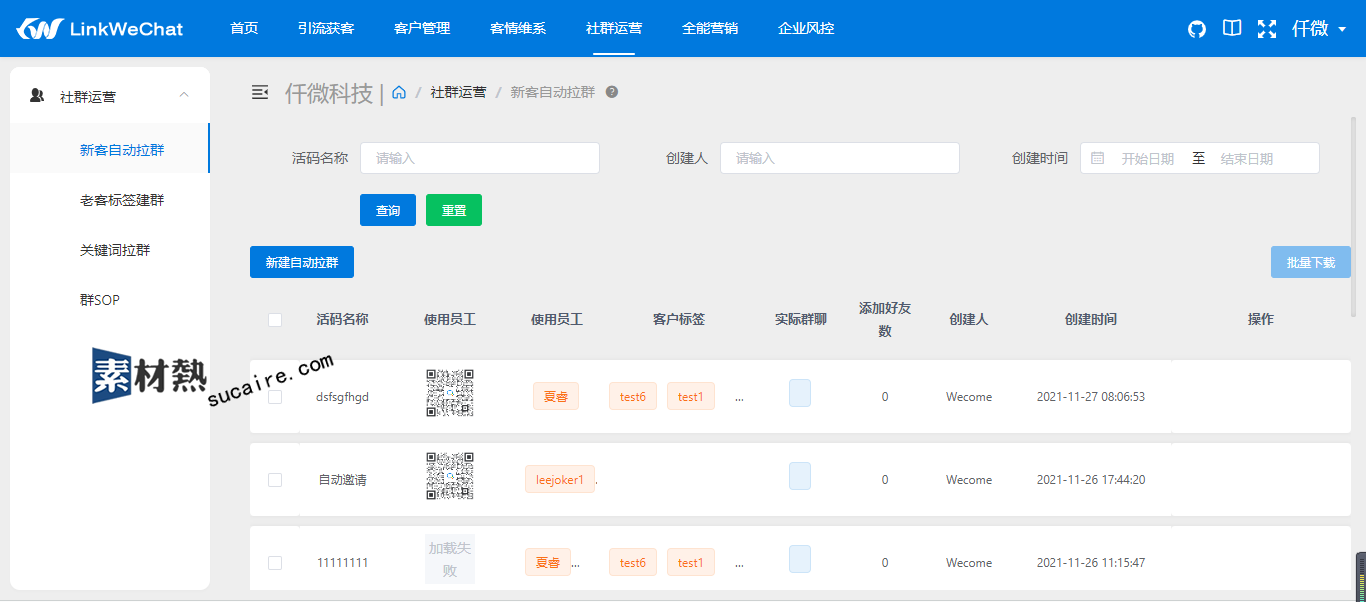Open the GitHub repository icon

pyautogui.click(x=1197, y=29)
